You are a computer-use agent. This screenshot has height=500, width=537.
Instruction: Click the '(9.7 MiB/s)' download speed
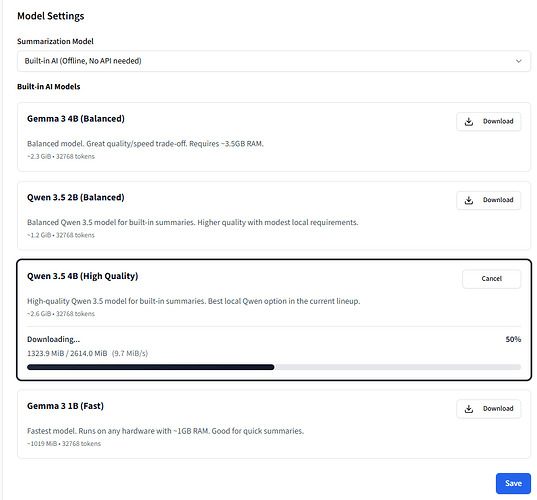pyautogui.click(x=130, y=353)
